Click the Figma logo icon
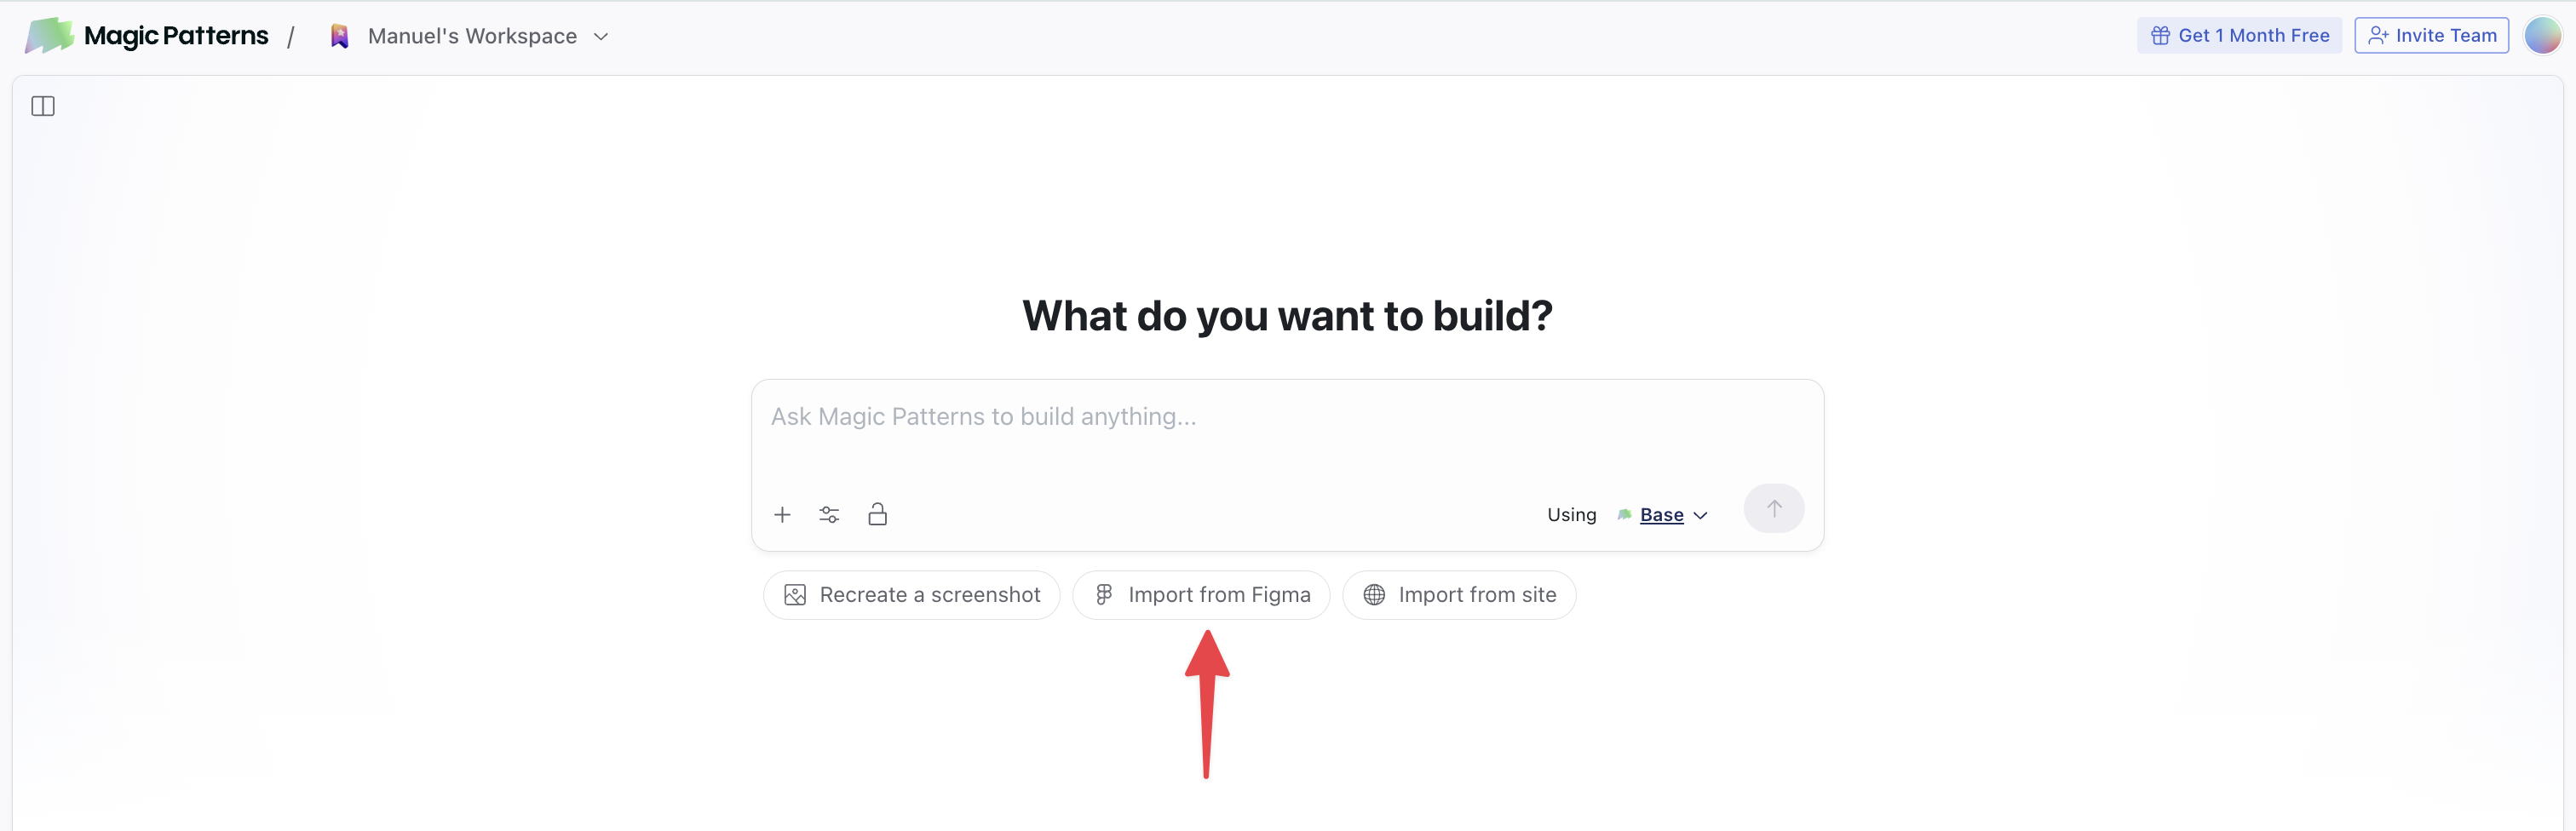This screenshot has height=831, width=2576. 1104,595
